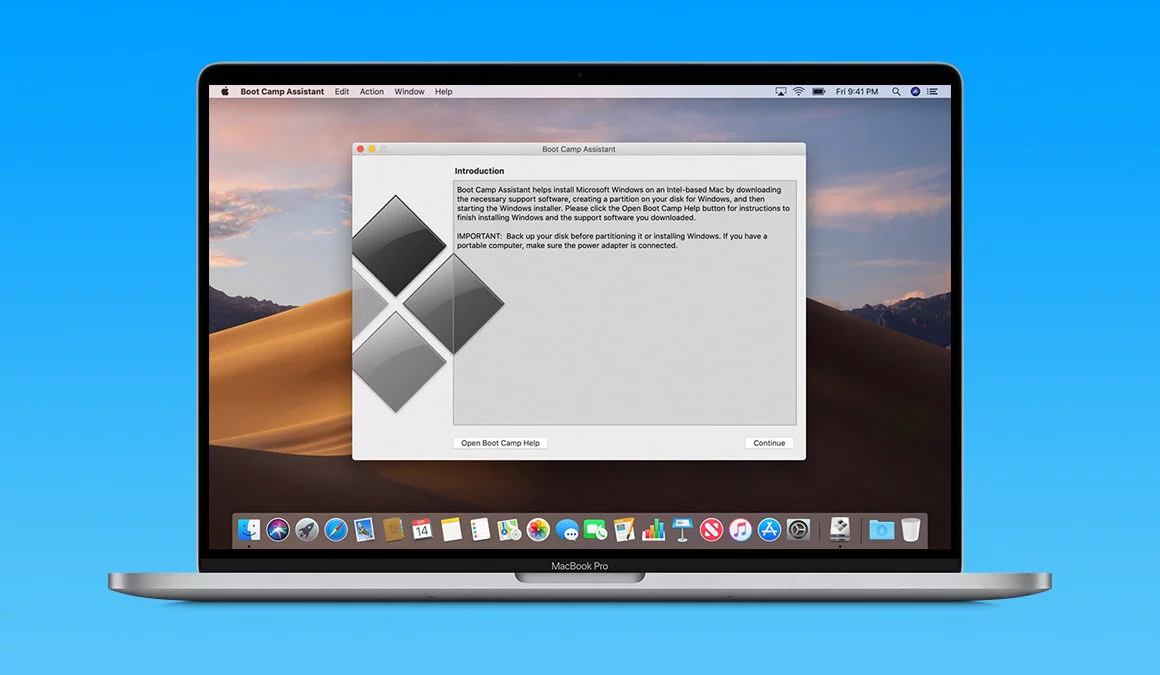
Task: Click the IMPORTANT backup warning text
Action: pos(612,241)
